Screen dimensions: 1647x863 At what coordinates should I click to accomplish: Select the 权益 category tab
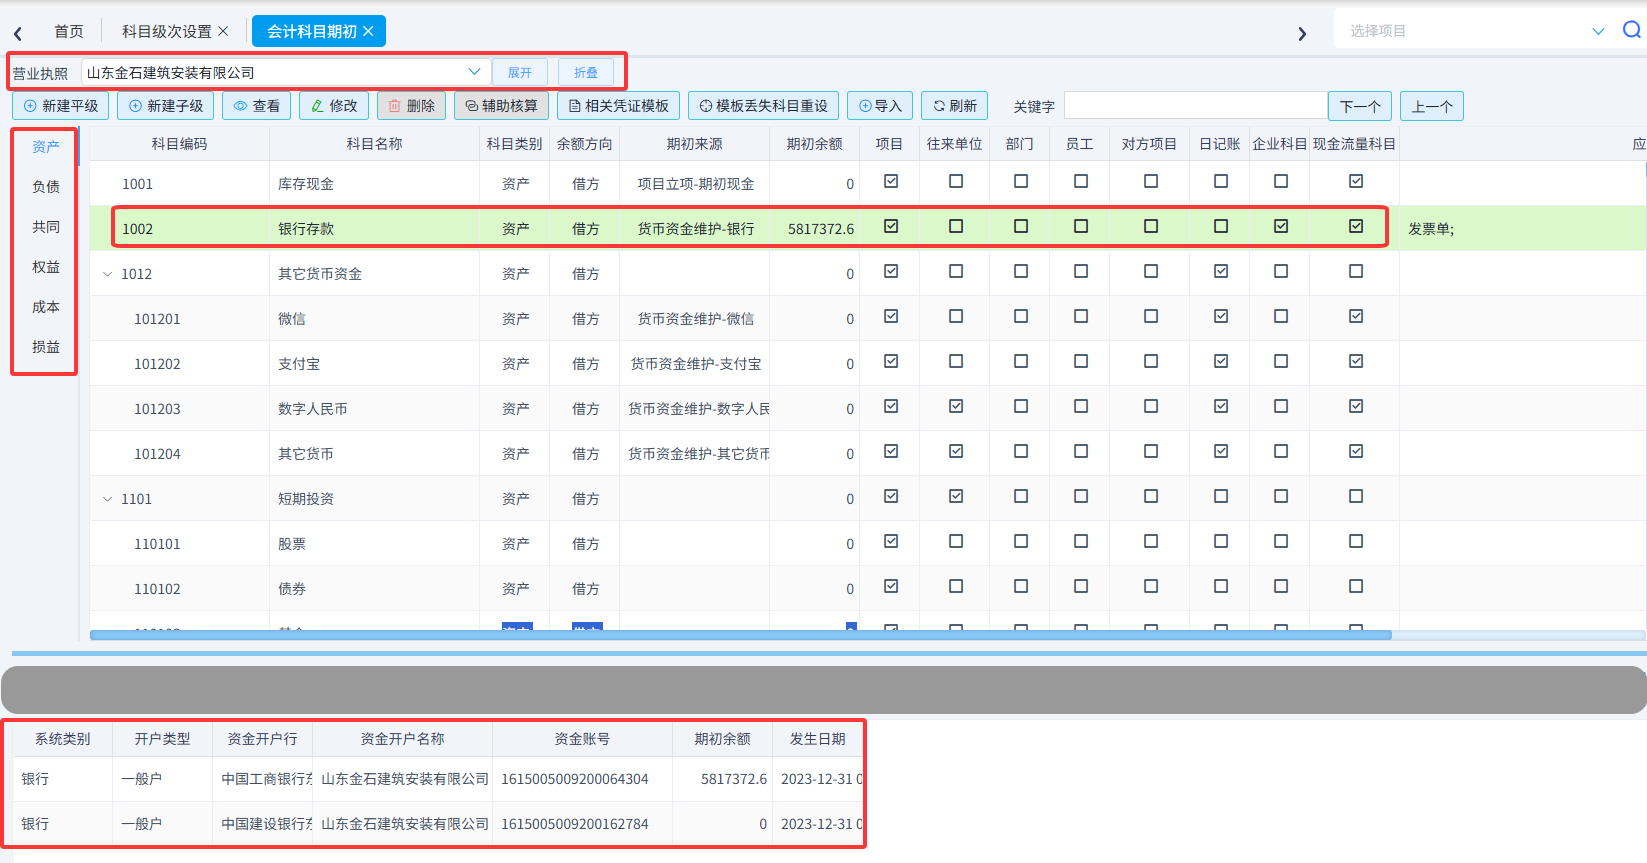click(x=46, y=267)
